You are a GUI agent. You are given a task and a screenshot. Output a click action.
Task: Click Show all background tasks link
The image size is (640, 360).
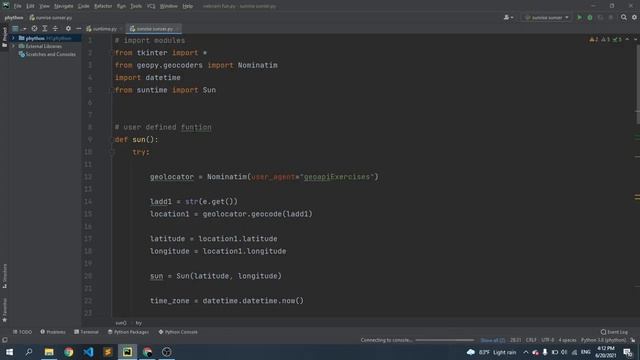click(493, 340)
